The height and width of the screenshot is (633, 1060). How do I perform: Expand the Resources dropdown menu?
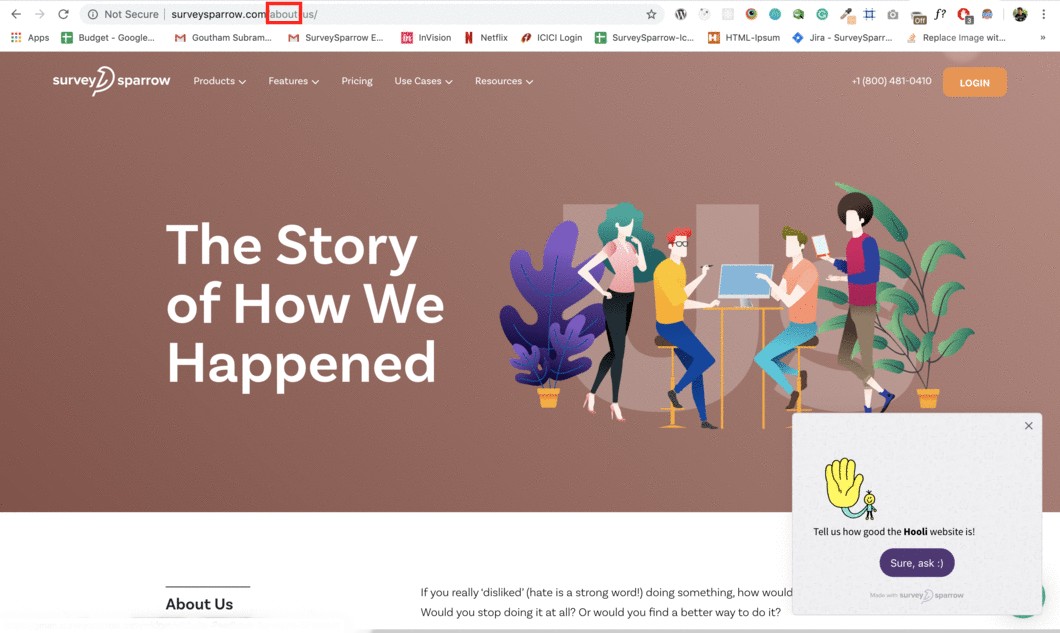[x=504, y=81]
